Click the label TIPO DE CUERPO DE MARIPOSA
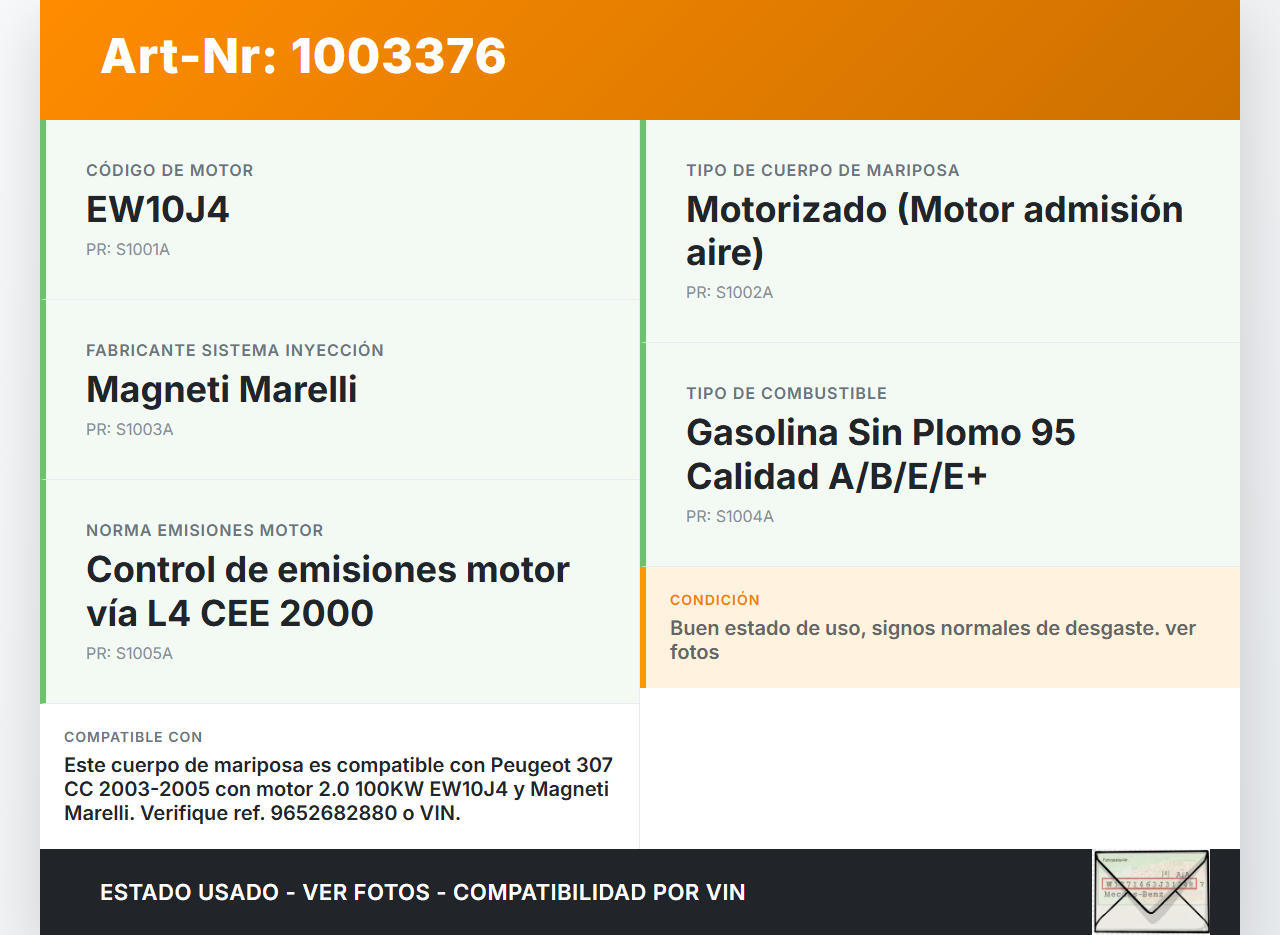The image size is (1280, 935). (823, 170)
